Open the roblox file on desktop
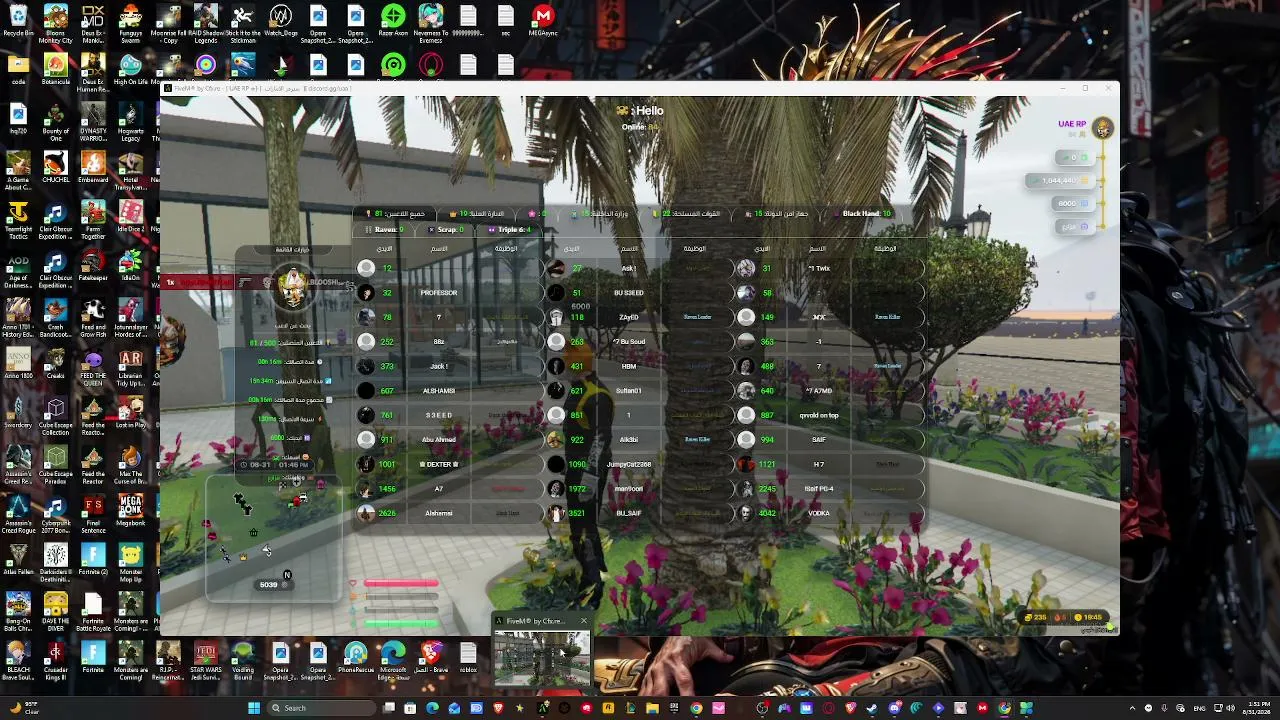This screenshot has width=1280, height=720. click(468, 658)
